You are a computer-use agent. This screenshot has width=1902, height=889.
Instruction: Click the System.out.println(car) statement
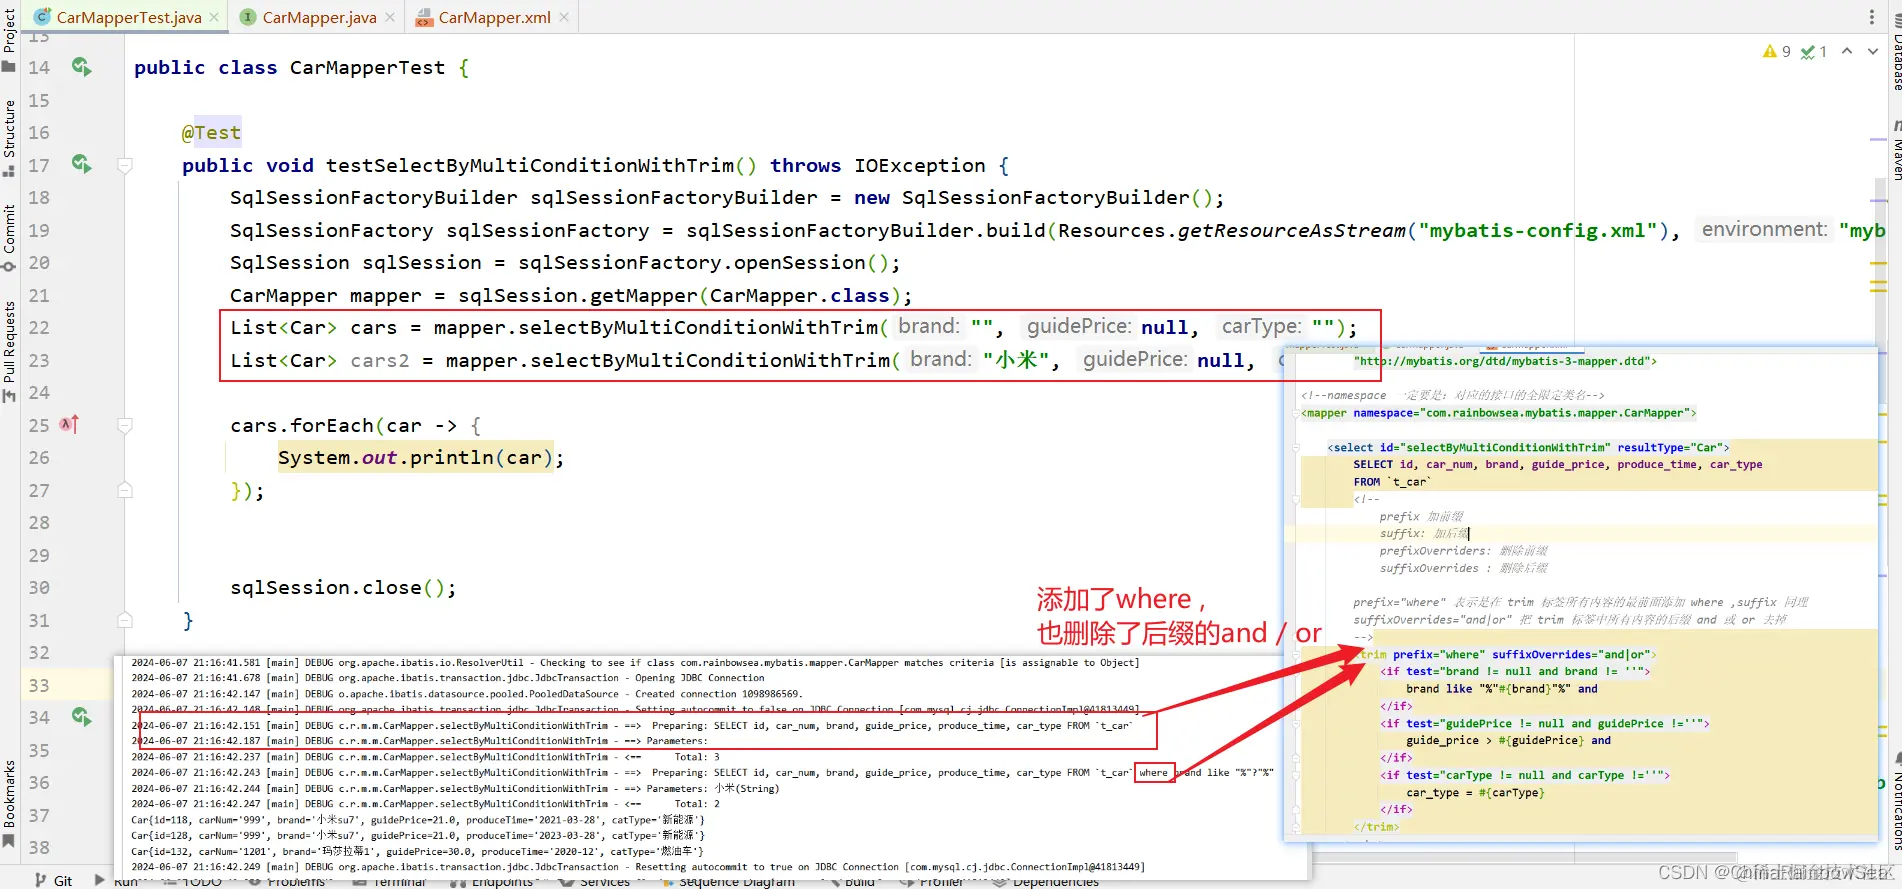421,458
